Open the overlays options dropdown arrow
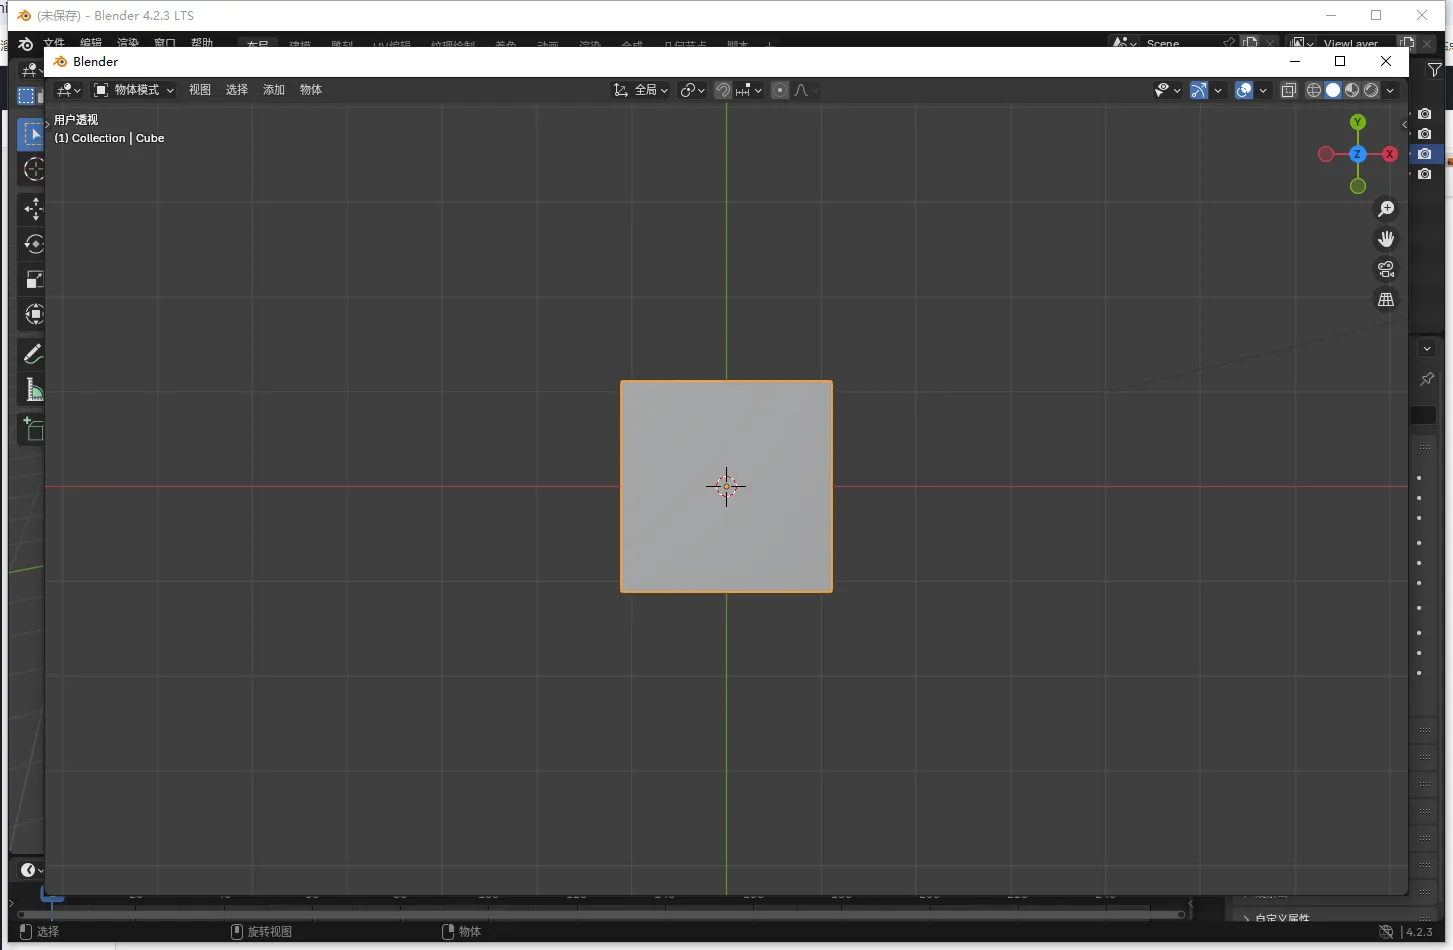 1263,90
